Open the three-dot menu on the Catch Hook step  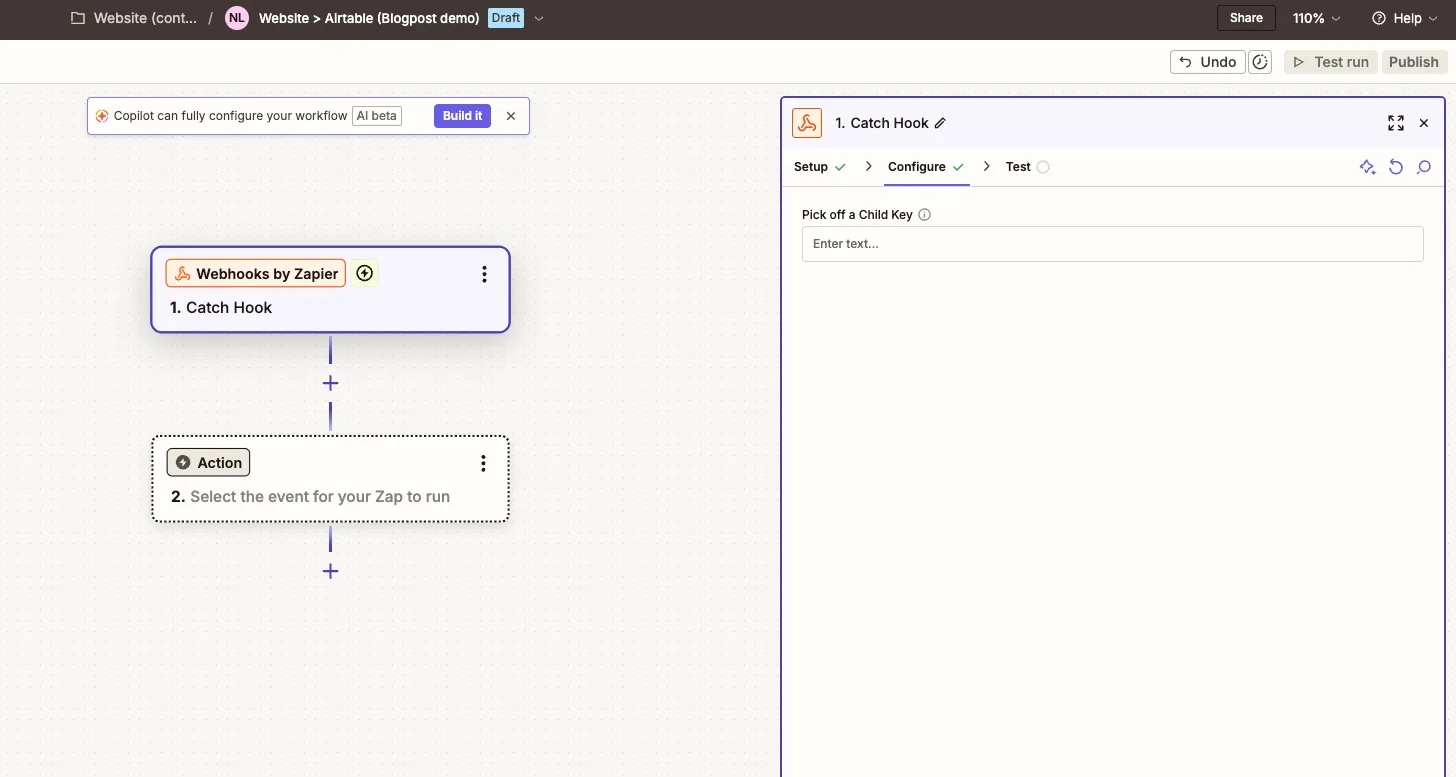(x=484, y=273)
